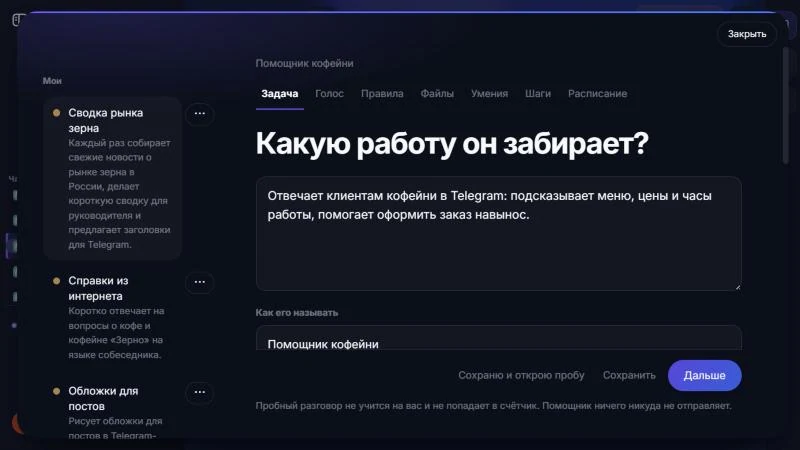
Task: Open the Расписание tab
Action: pyautogui.click(x=597, y=94)
